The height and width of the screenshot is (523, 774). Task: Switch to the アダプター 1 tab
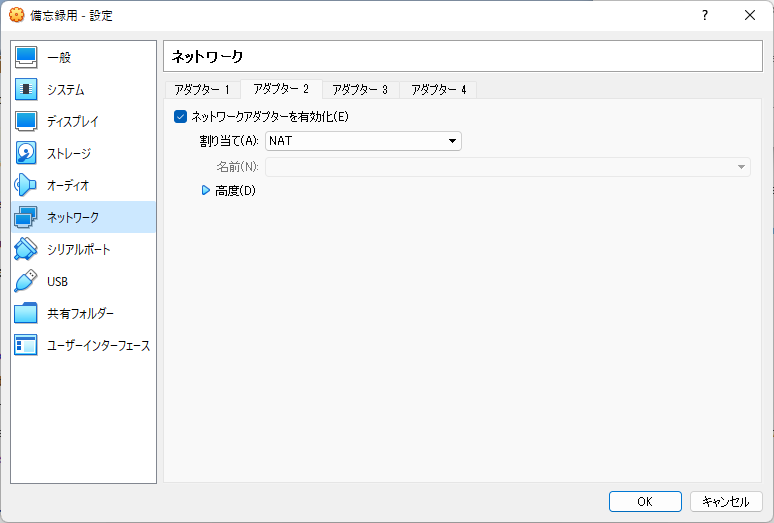pos(202,90)
